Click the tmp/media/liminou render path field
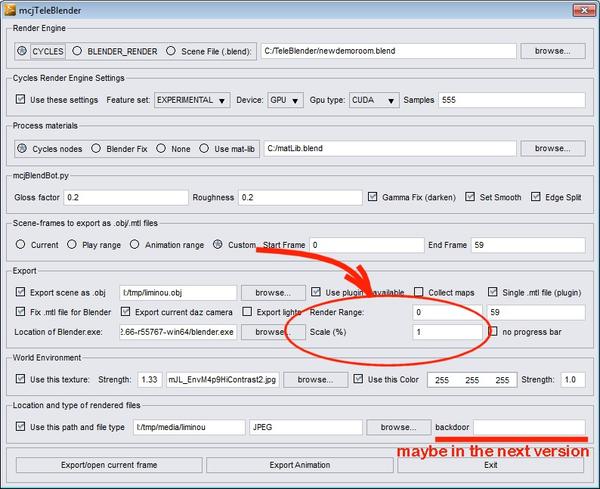Screen dimensions: 600x489 pyautogui.click(x=189, y=427)
